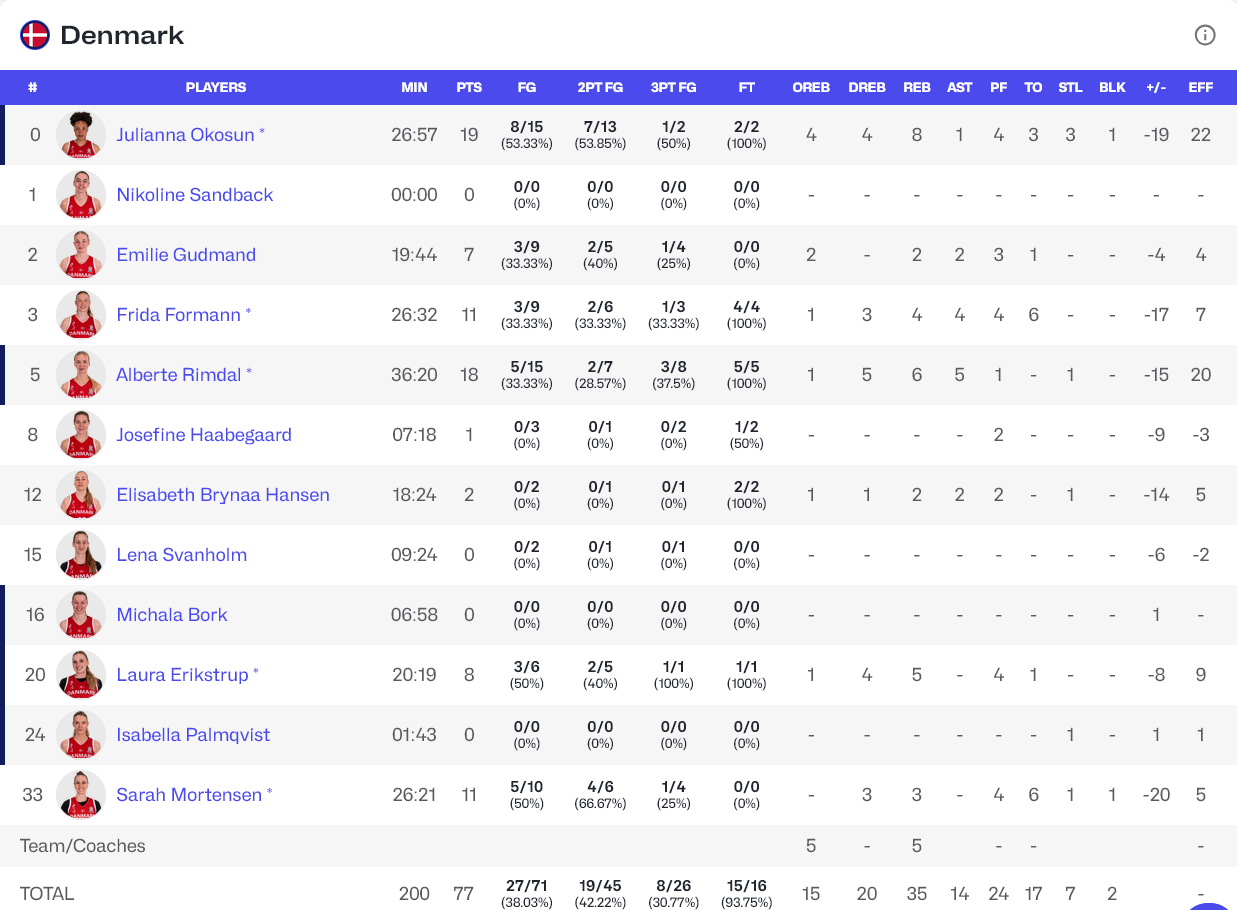Select Alberte Rimdal player name
The height and width of the screenshot is (910, 1237).
point(178,375)
